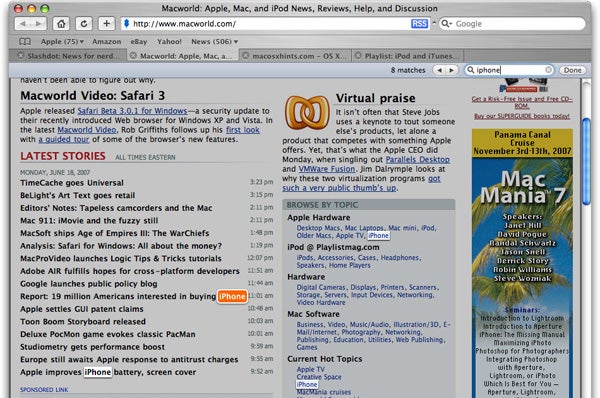This screenshot has height=398, width=600.
Task: Close the Slashdot tab
Action: [x=21, y=56]
